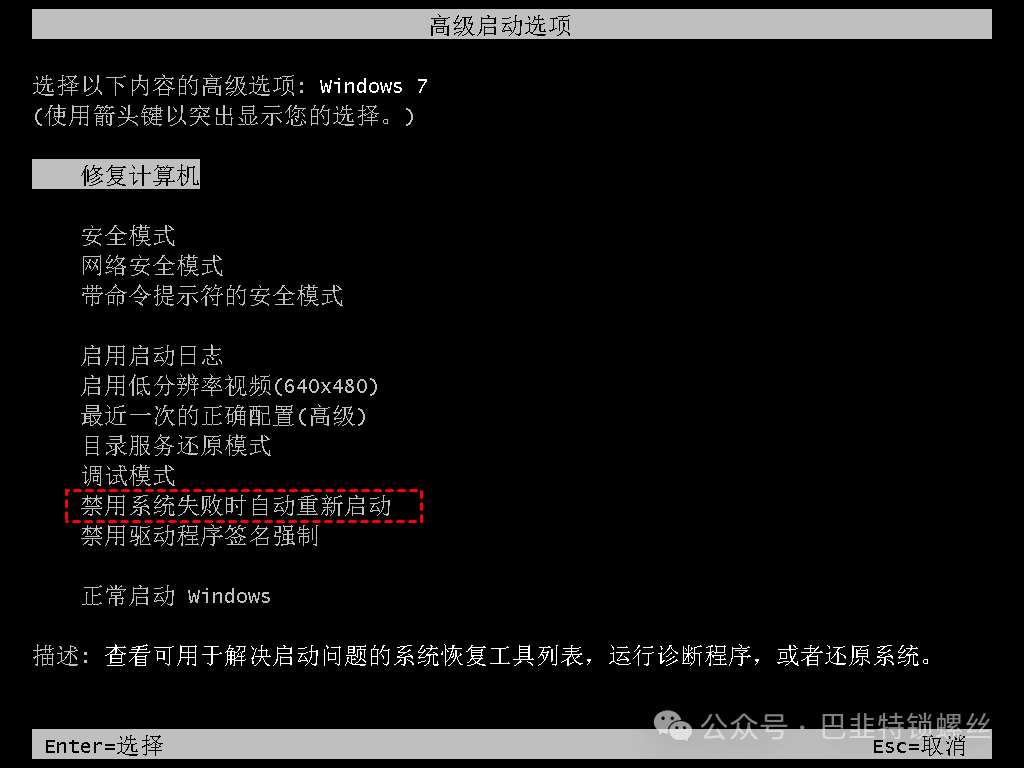The height and width of the screenshot is (768, 1024).
Task: Choose 启用低分辨率视频(640x480) entry
Action: pyautogui.click(x=229, y=385)
